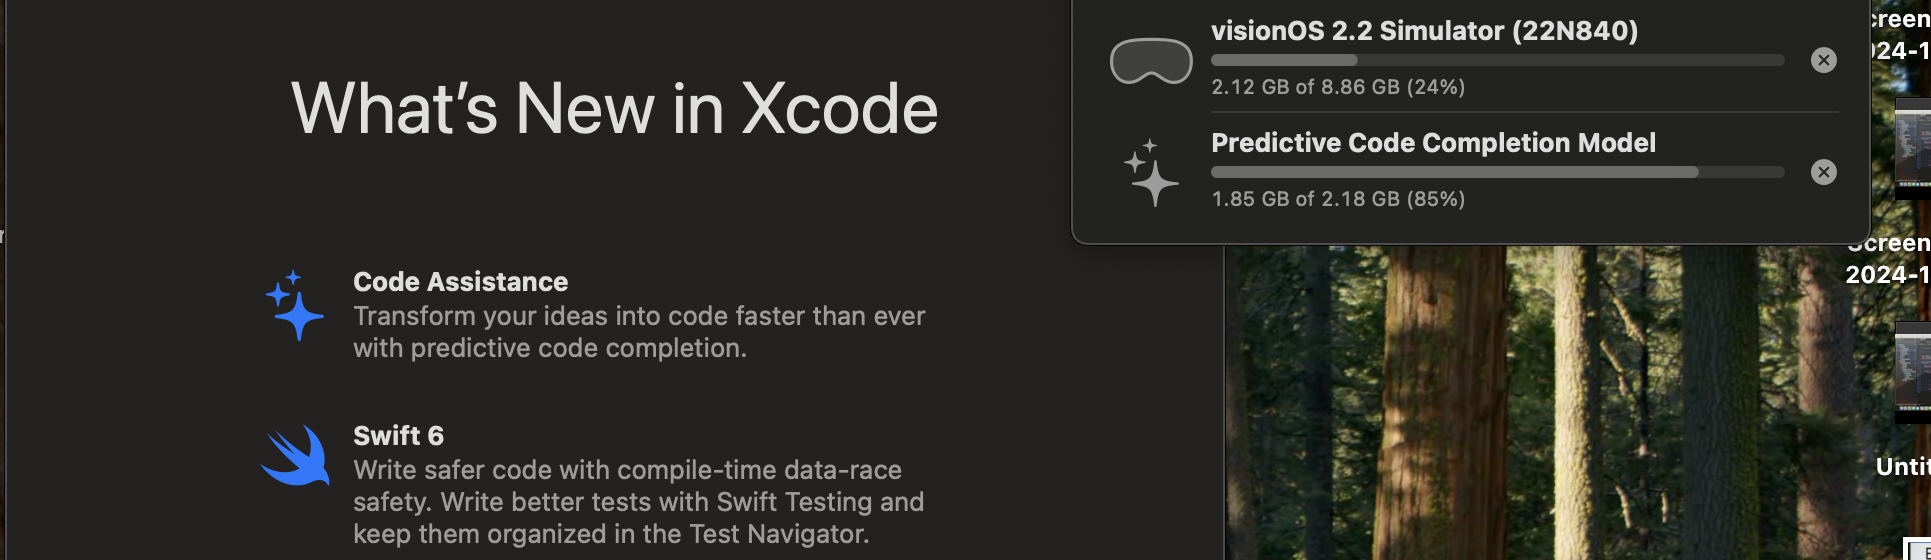
Task: Click the What's New in Xcode heading
Action: pos(614,108)
